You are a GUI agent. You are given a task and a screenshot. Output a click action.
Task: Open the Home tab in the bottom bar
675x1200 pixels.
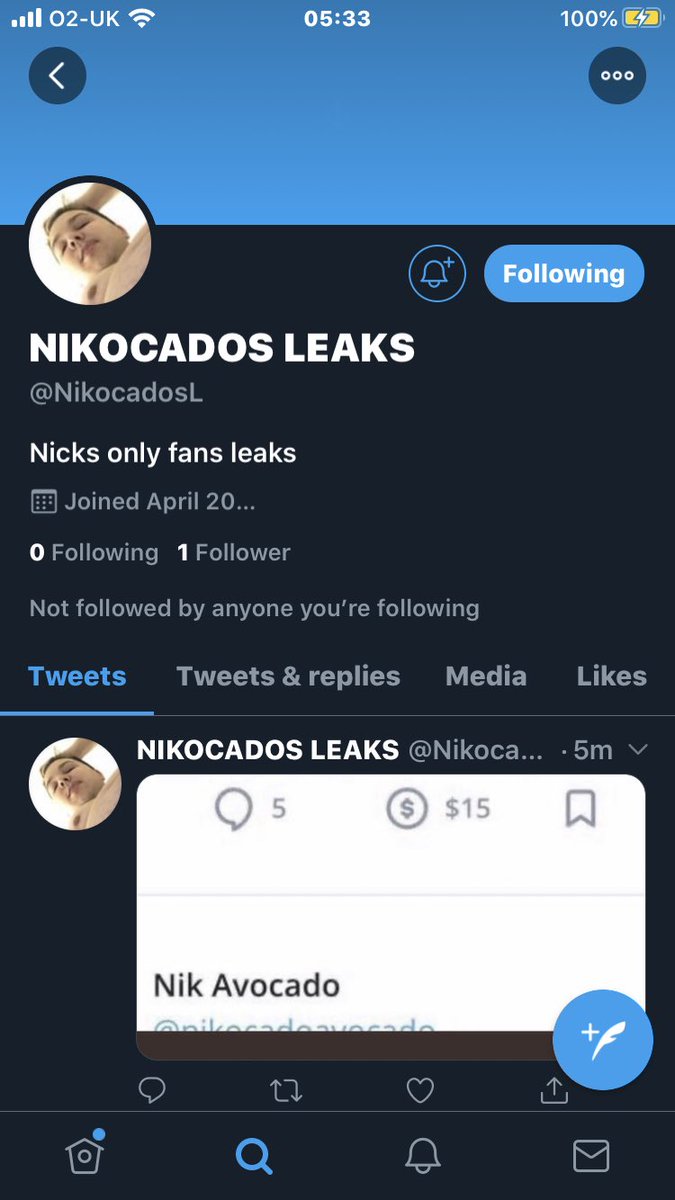pos(85,1154)
